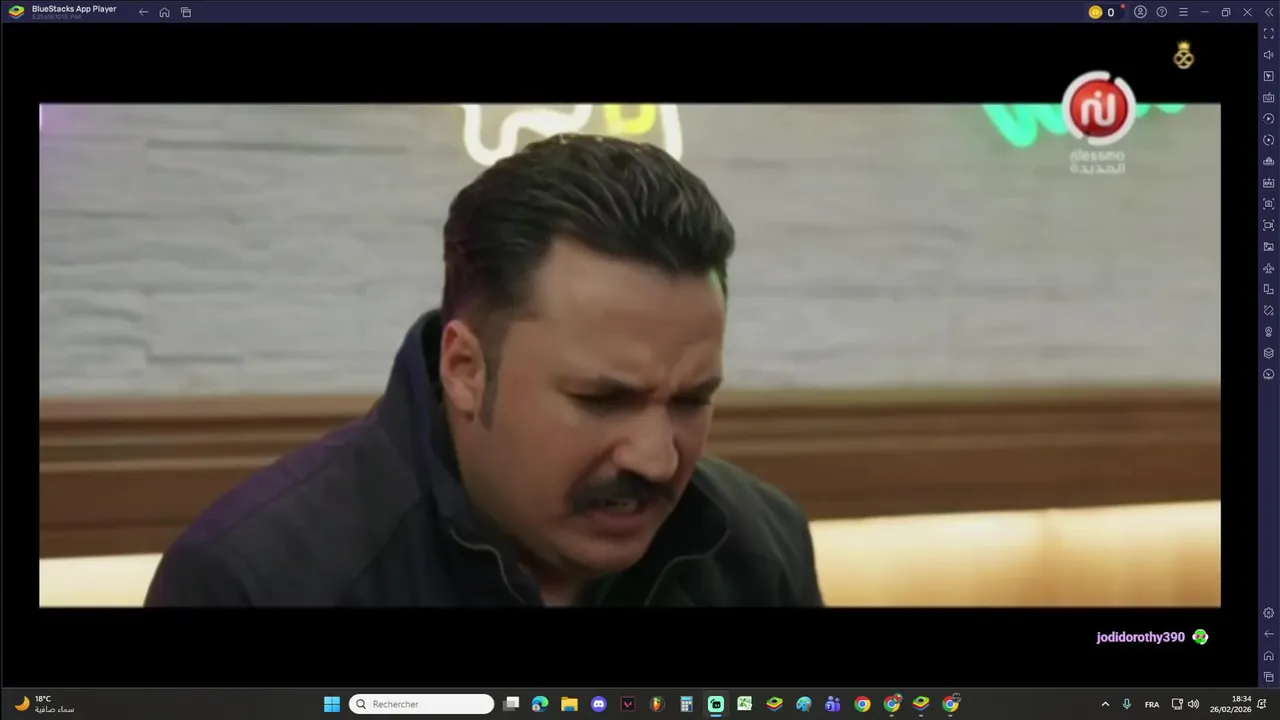The image size is (1280, 720).
Task: Switch the FRA keyboard language indicator
Action: pos(1152,704)
